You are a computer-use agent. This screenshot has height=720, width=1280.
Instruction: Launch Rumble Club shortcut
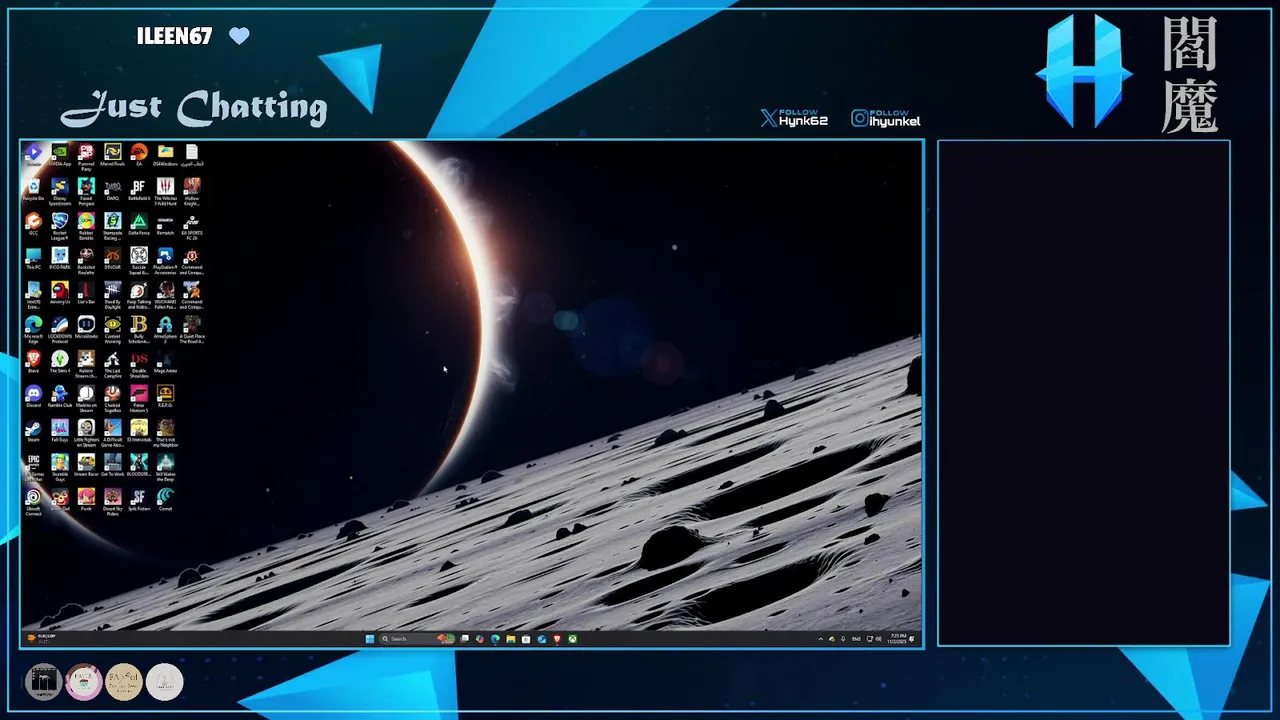[60, 397]
